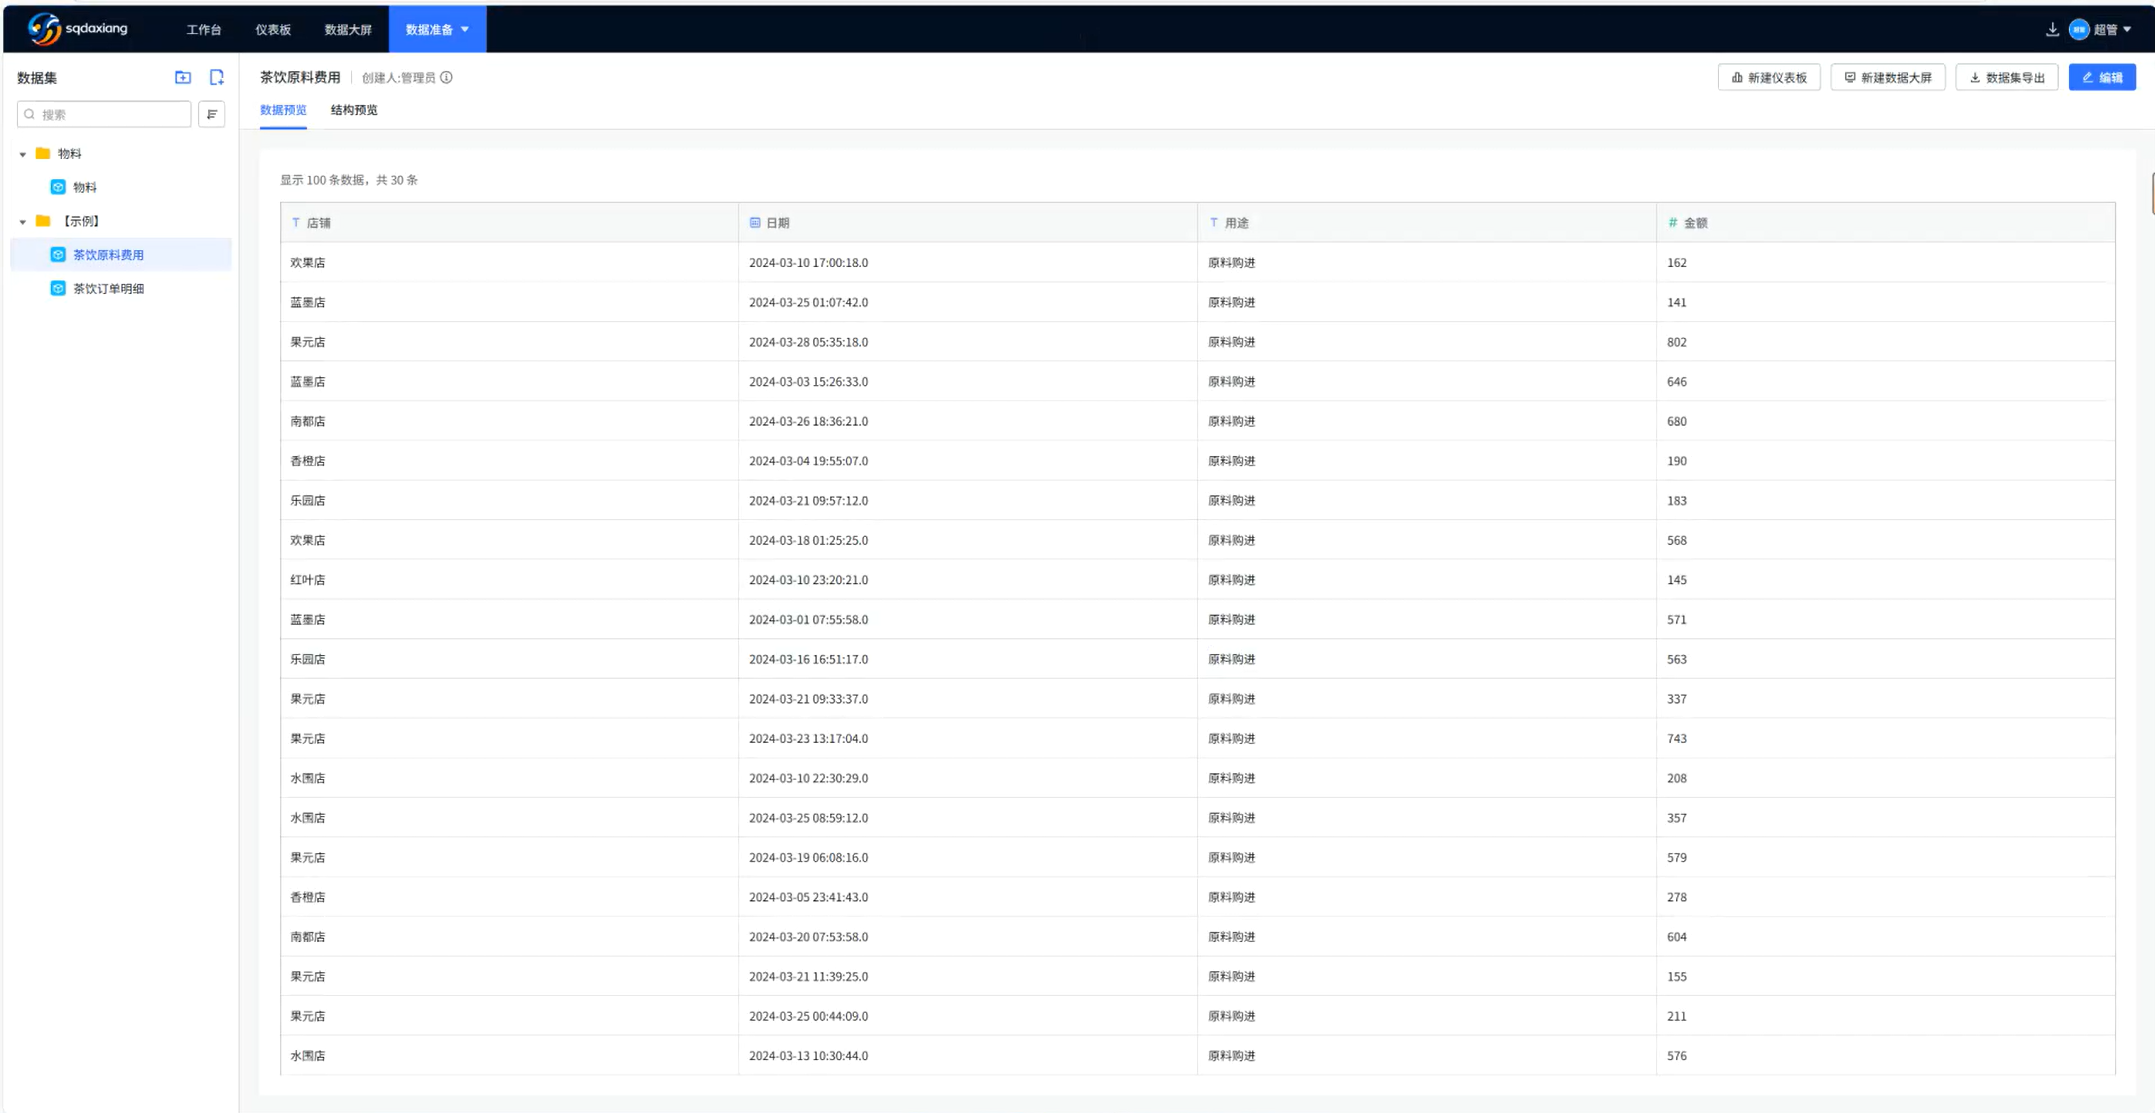Screen dimensions: 2155x1113
Task: Click the 数据集导出 button
Action: tap(2006, 77)
